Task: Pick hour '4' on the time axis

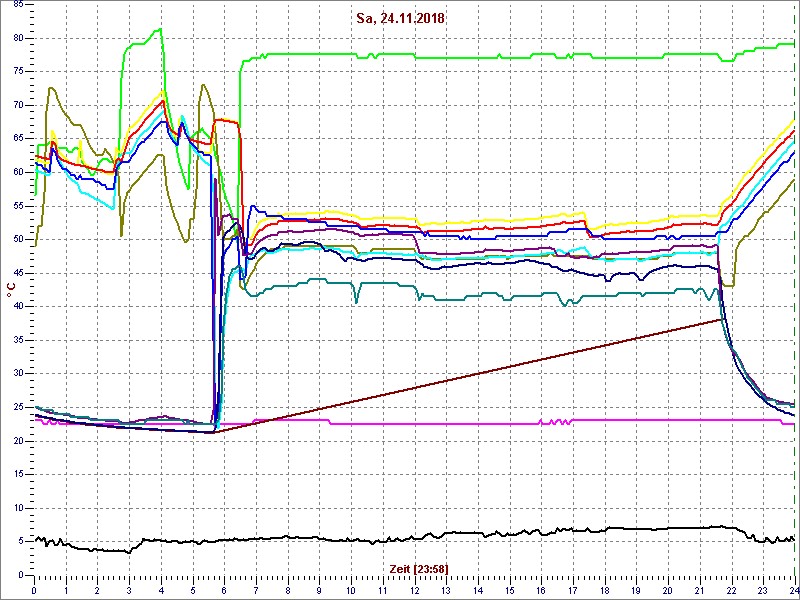Action: (161, 590)
